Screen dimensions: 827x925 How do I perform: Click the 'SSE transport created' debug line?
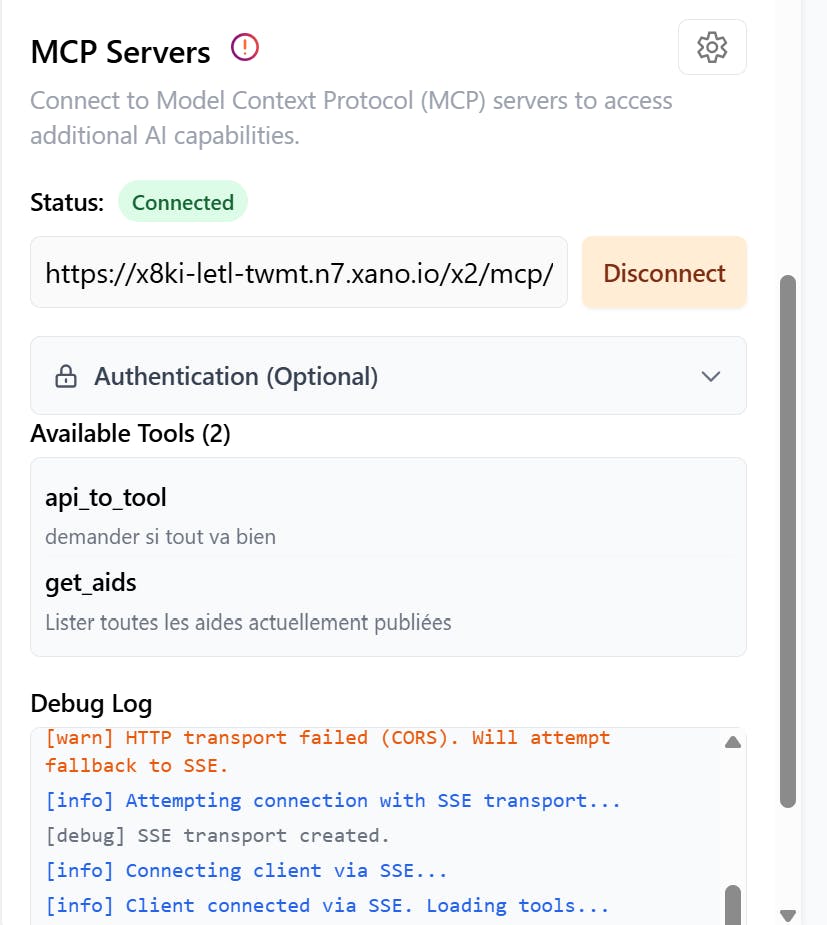pos(217,836)
